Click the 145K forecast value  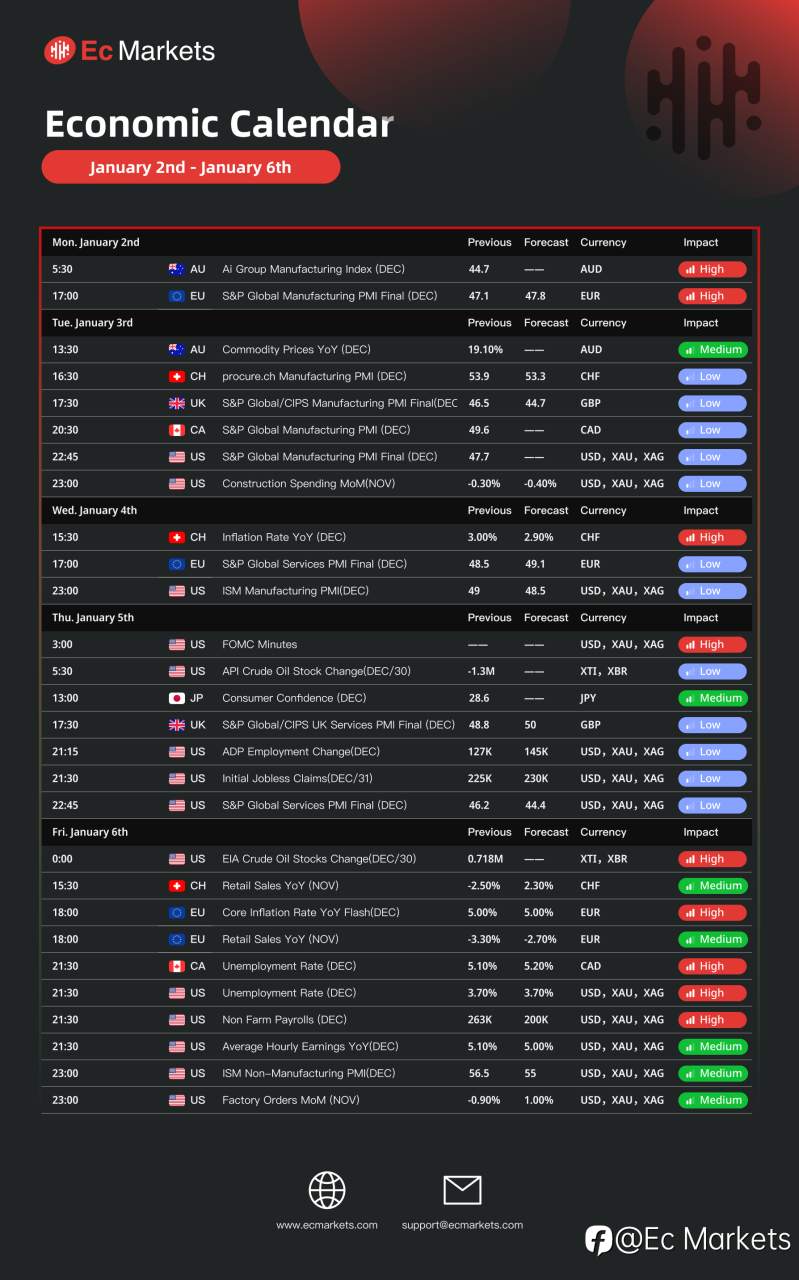(537, 751)
